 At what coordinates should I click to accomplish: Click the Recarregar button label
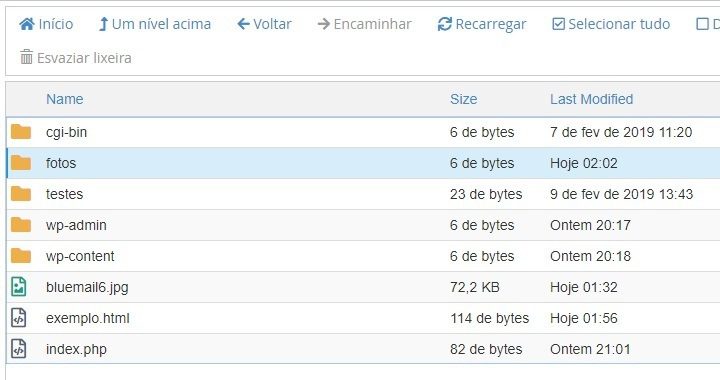pyautogui.click(x=490, y=24)
